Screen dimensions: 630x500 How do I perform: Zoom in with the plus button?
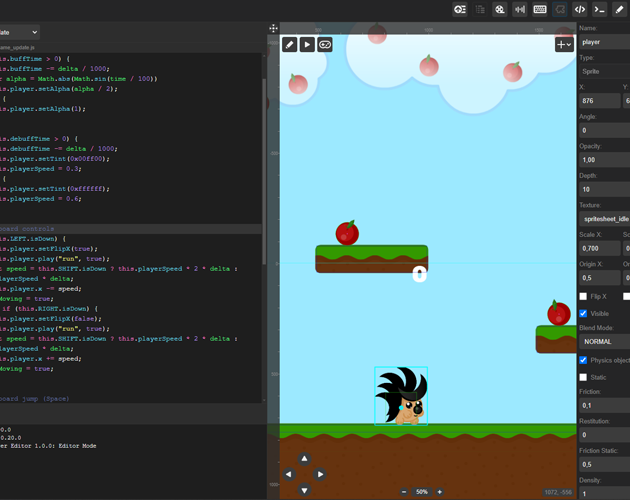(x=440, y=492)
